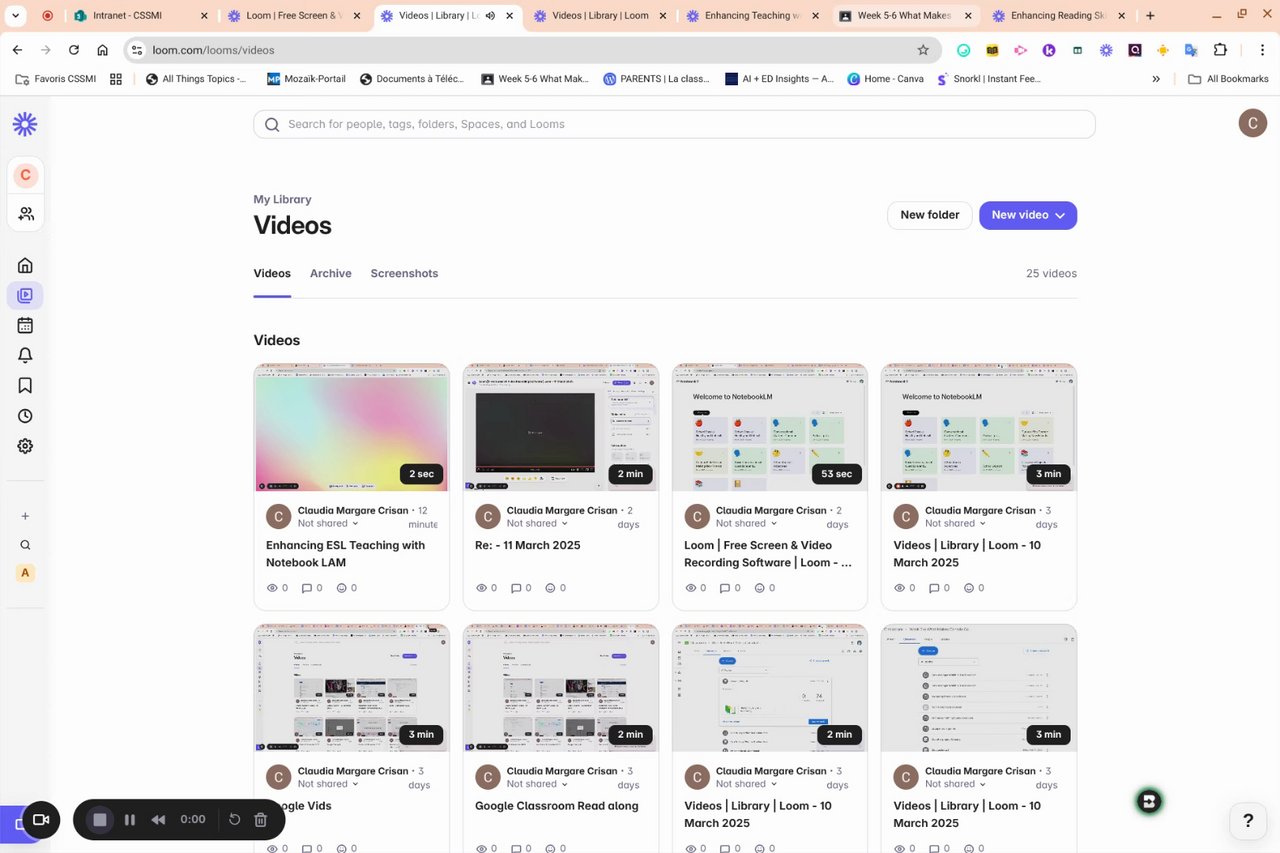This screenshot has width=1280, height=853.
Task: Click the My Library breadcrumb
Action: [x=282, y=199]
